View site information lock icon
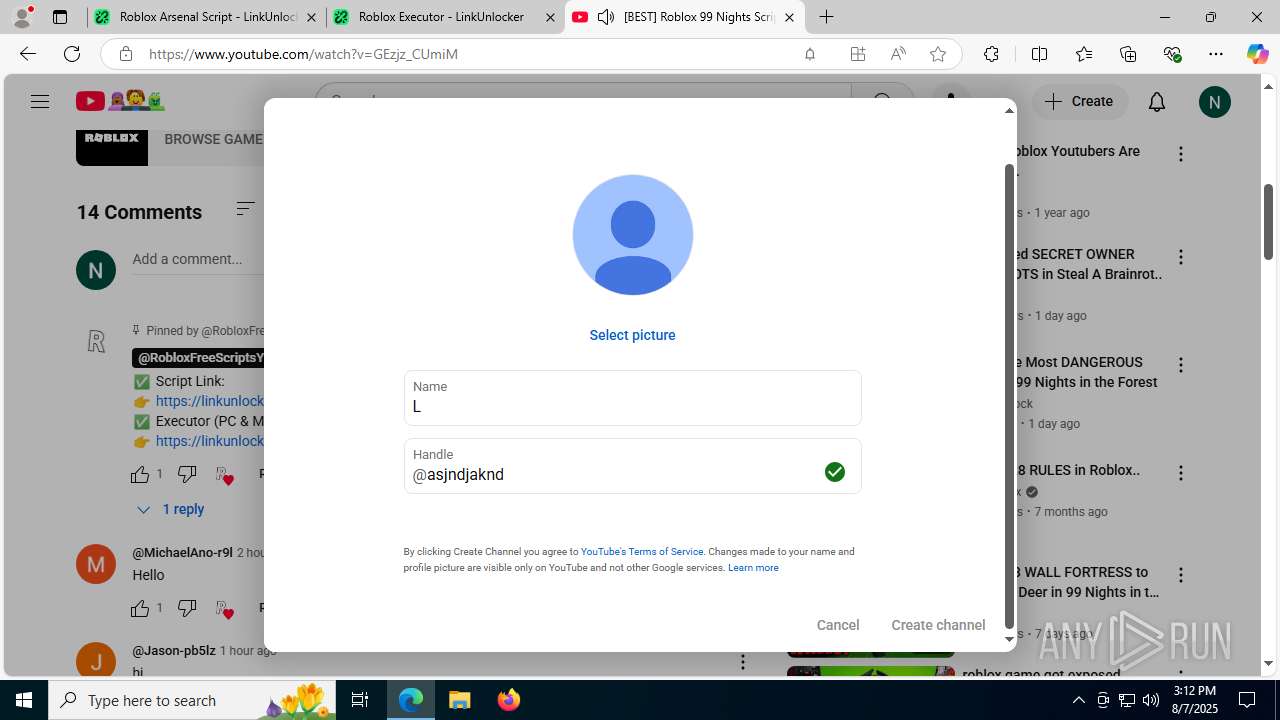The width and height of the screenshot is (1280, 720). pyautogui.click(x=125, y=54)
